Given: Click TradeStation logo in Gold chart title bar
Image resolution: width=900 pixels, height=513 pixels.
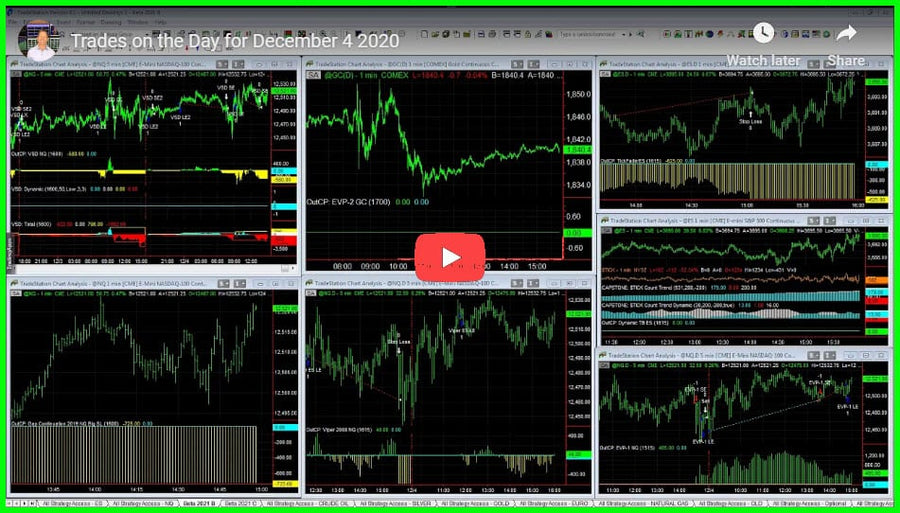Looking at the screenshot, I should click(x=310, y=63).
